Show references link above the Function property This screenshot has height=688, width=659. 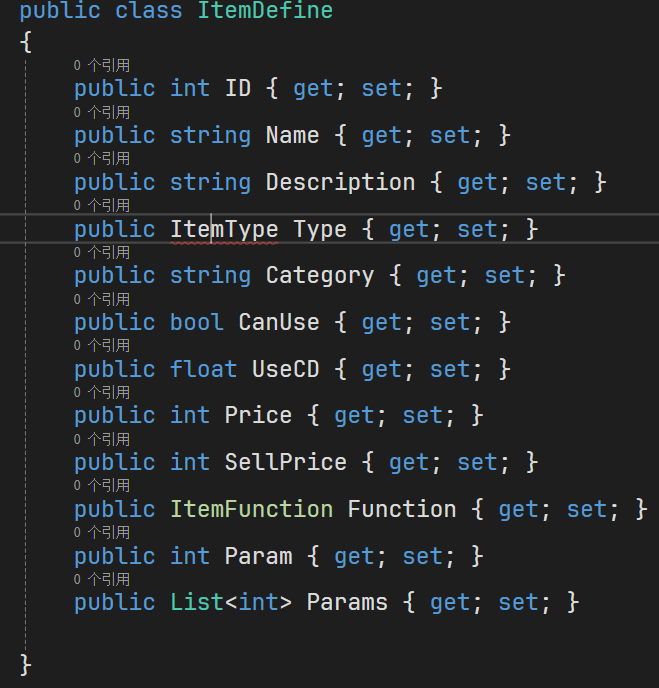101,486
